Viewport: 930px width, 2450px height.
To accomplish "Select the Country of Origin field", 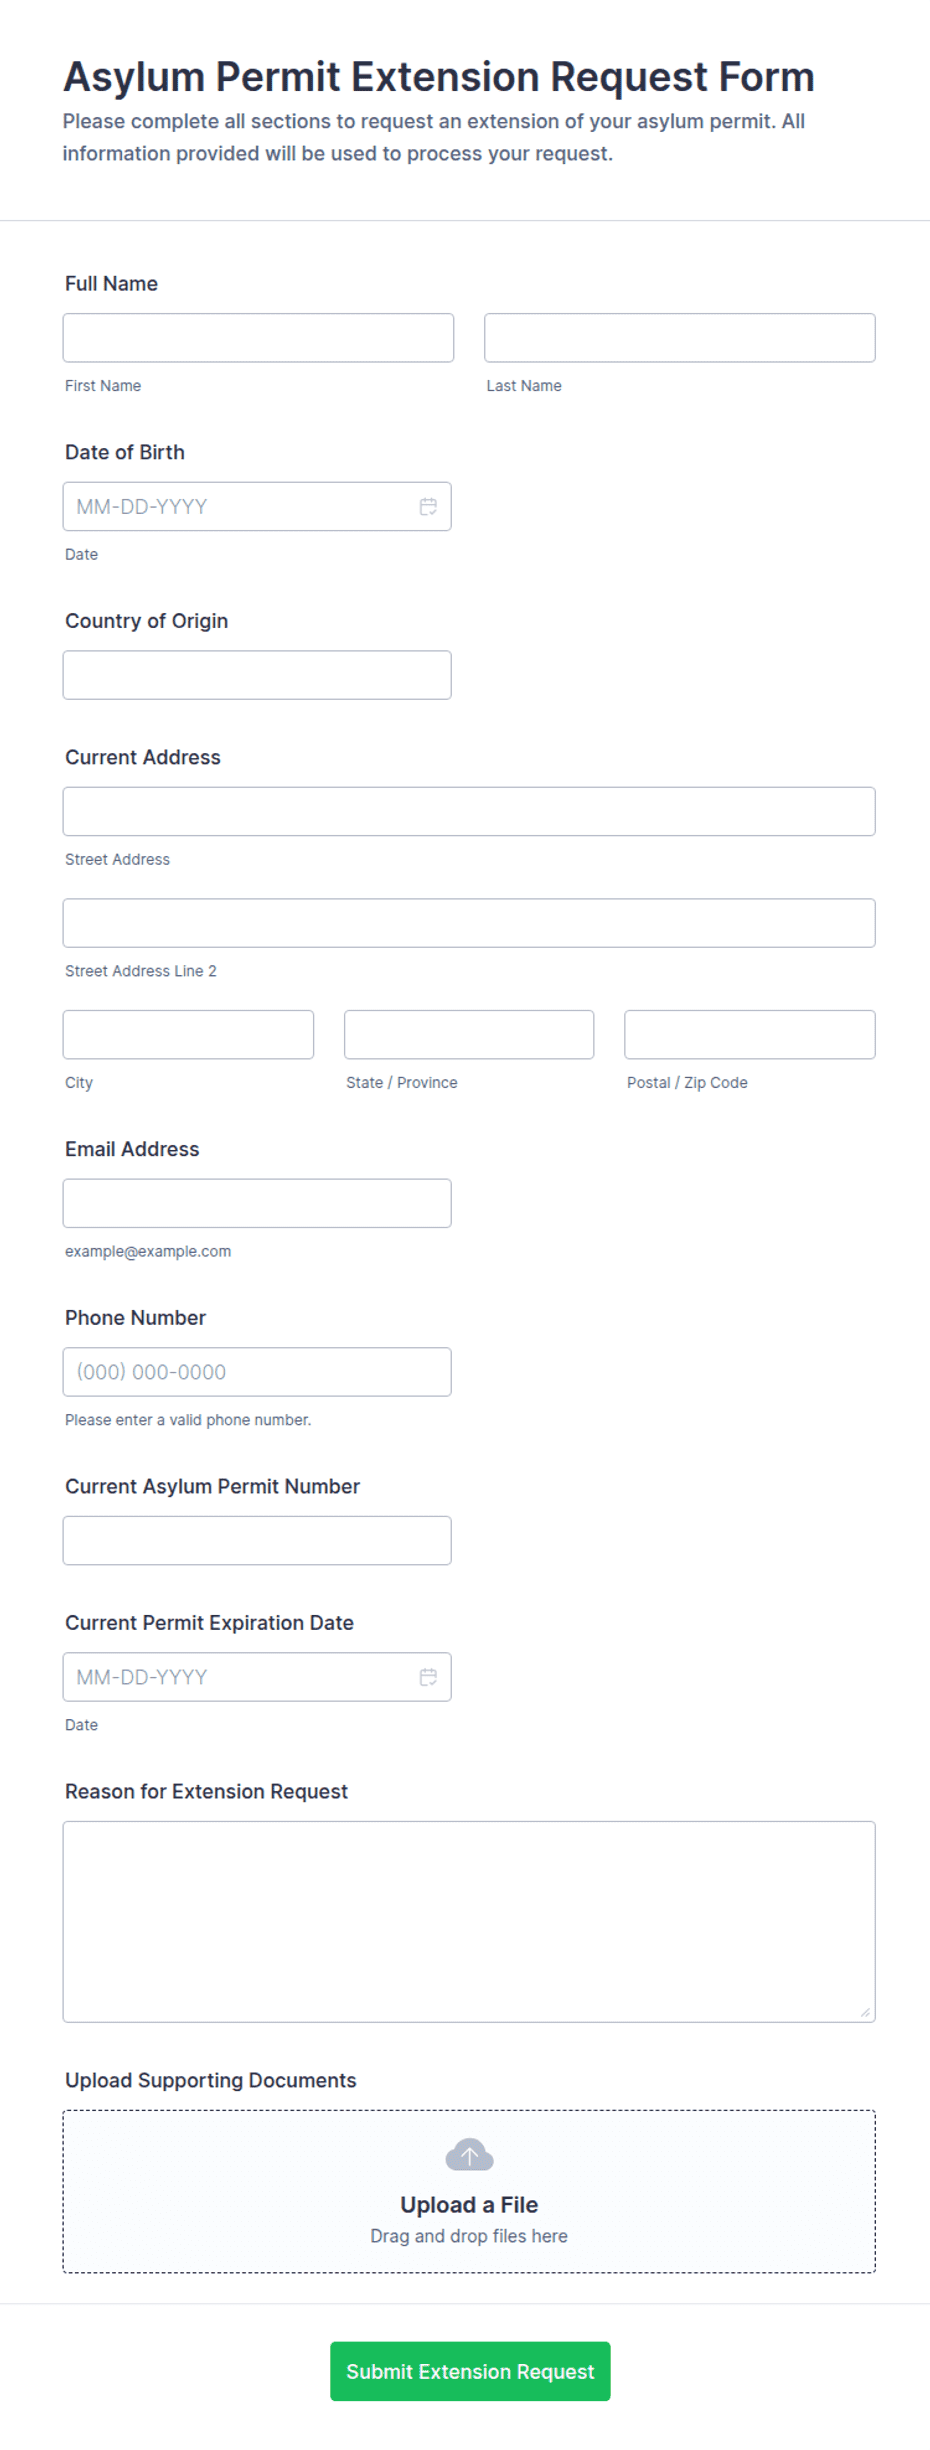I will coord(257,675).
